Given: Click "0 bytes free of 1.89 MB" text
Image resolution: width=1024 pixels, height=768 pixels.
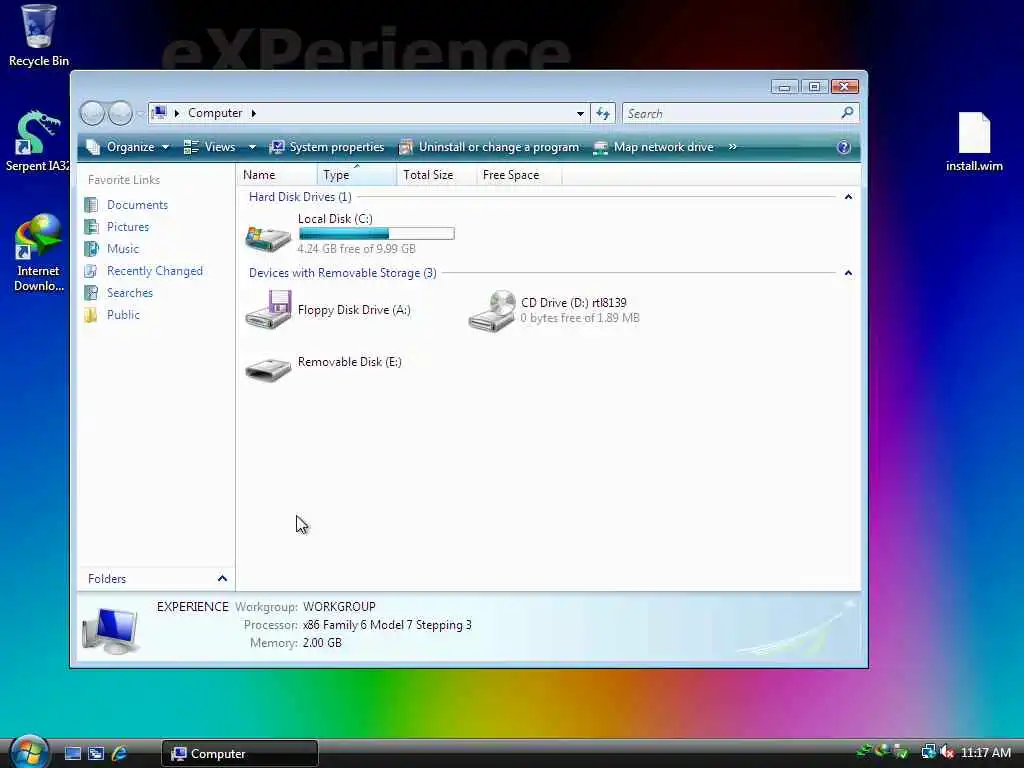Looking at the screenshot, I should coord(580,318).
